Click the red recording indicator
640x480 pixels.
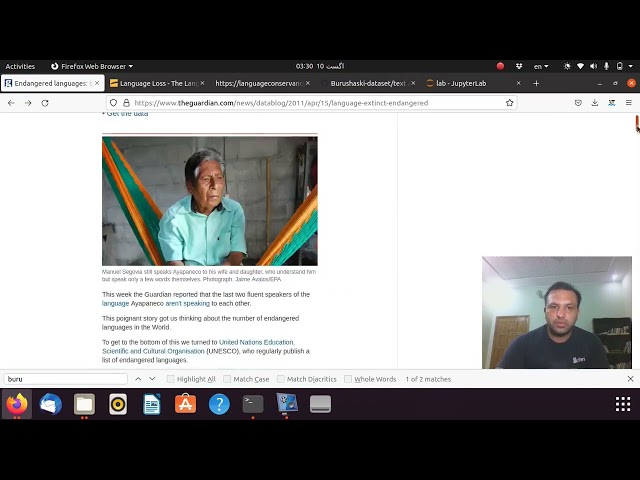(x=500, y=66)
